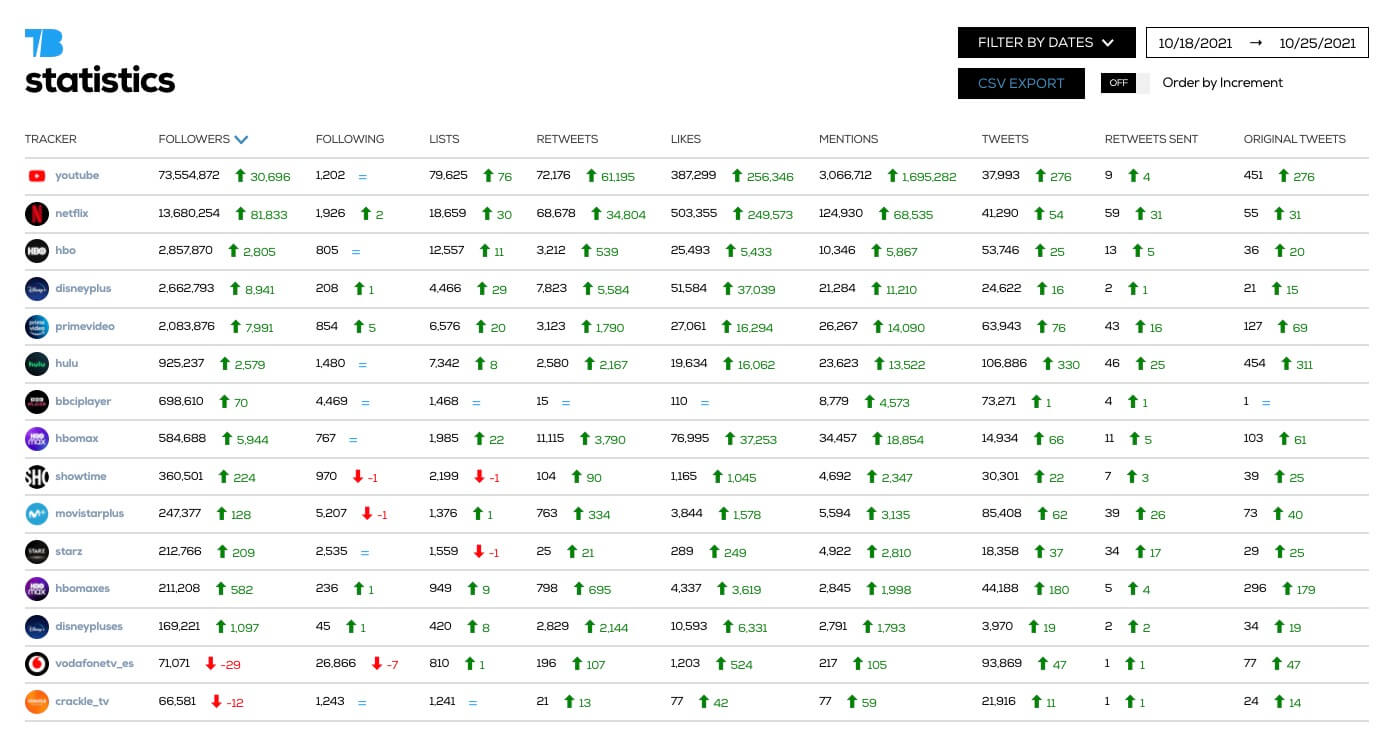Image resolution: width=1388 pixels, height=750 pixels.
Task: Click the primevideo logo icon
Action: pos(37,327)
